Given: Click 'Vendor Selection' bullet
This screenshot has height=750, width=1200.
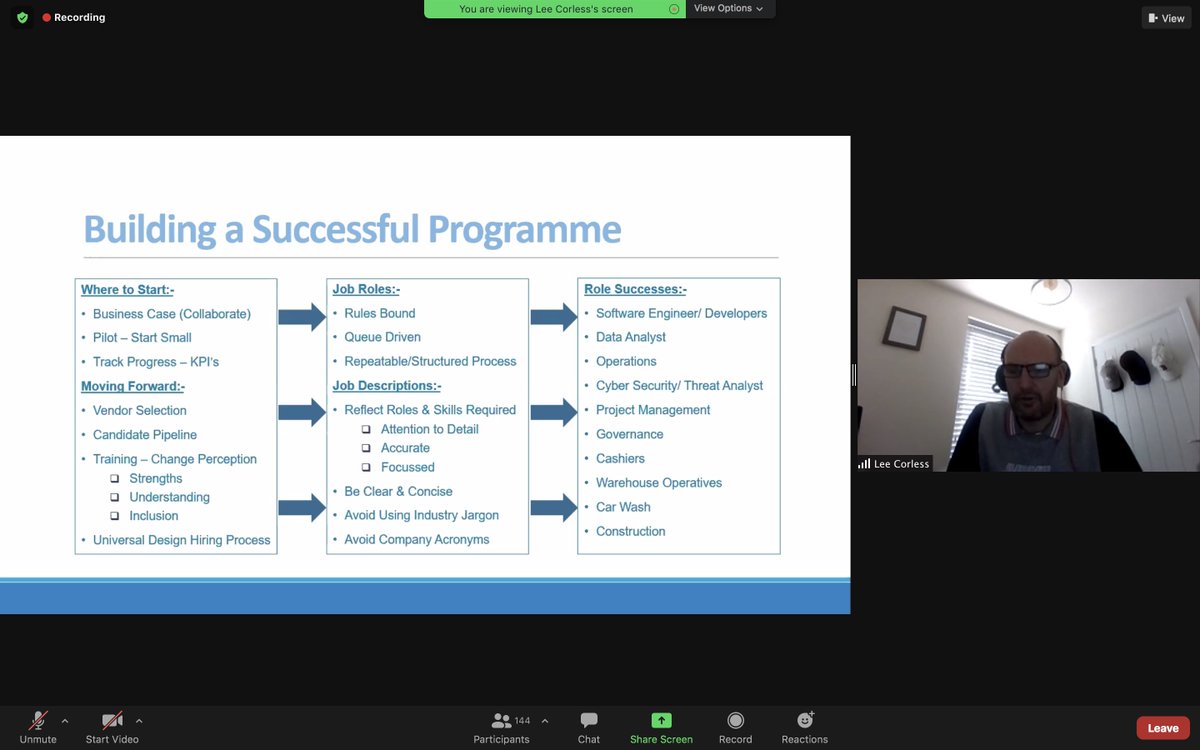Looking at the screenshot, I should 140,411.
